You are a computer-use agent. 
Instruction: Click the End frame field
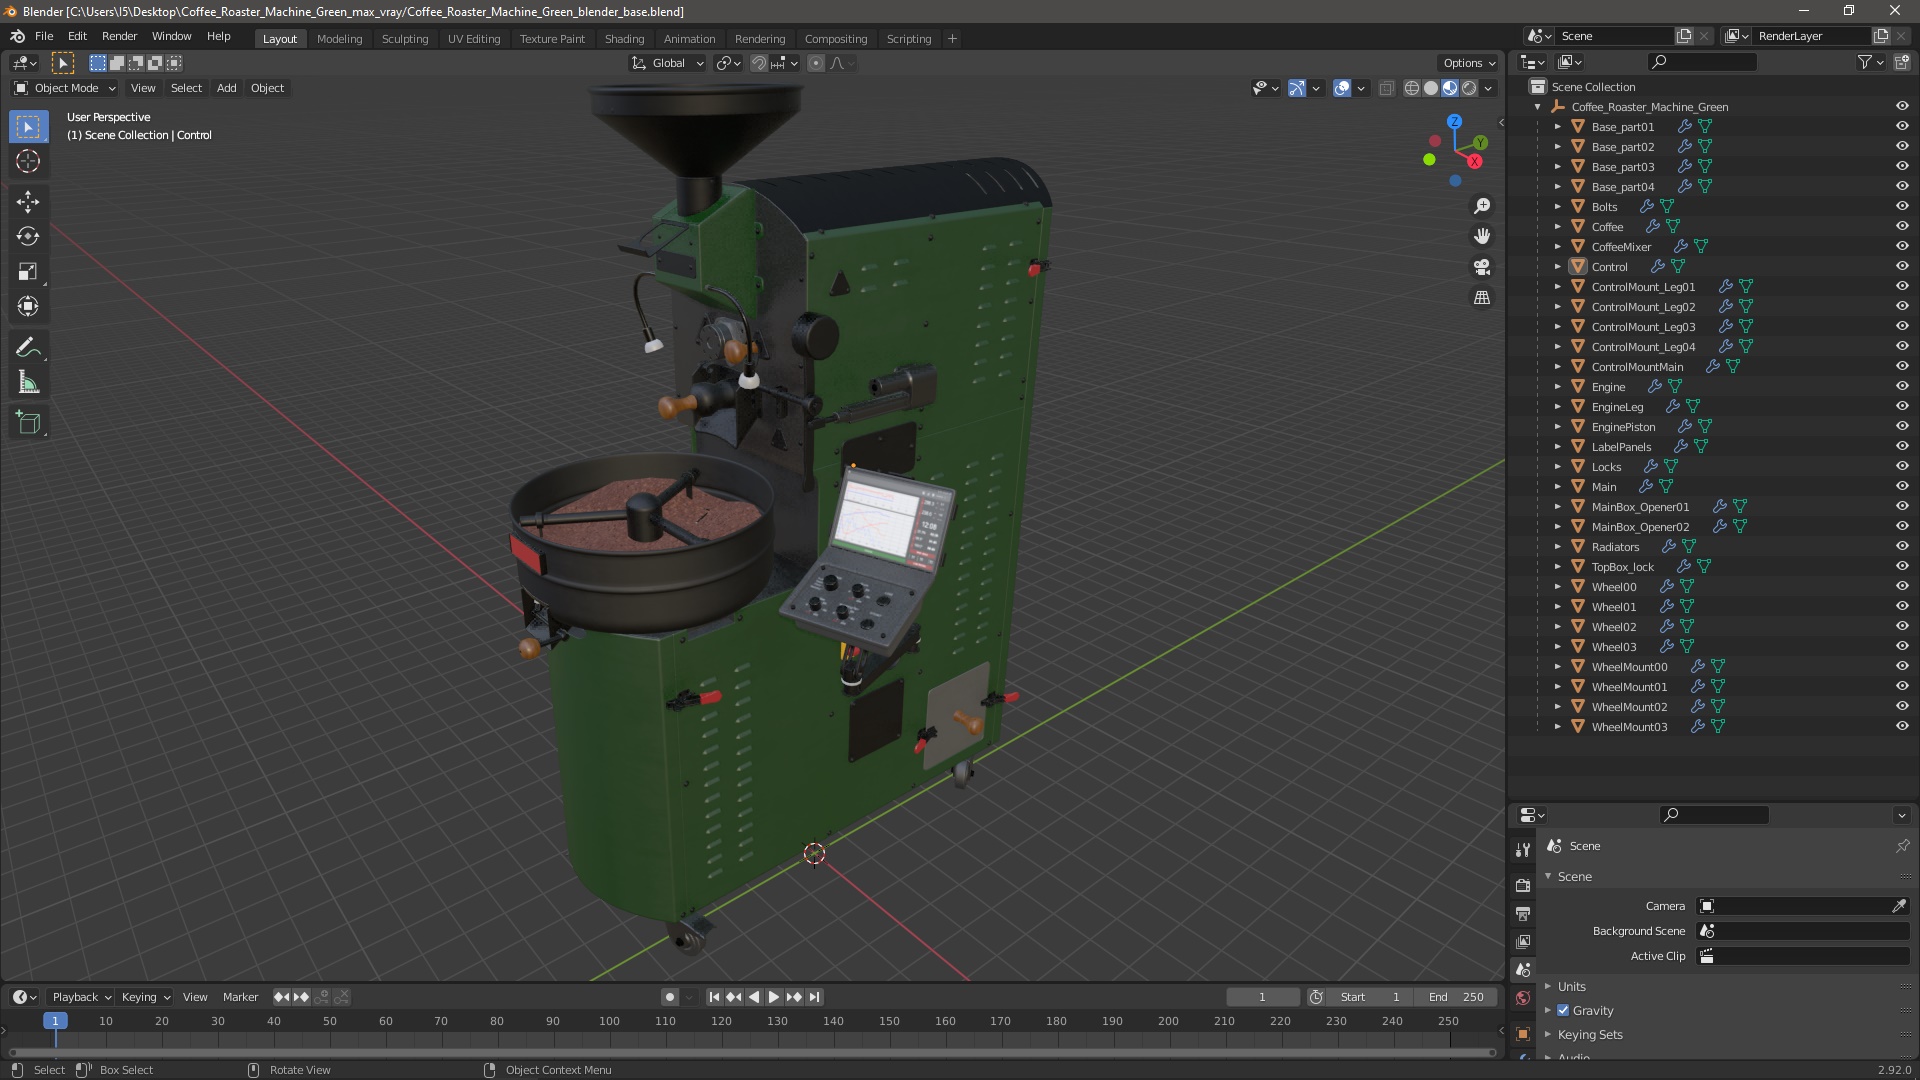point(1456,997)
